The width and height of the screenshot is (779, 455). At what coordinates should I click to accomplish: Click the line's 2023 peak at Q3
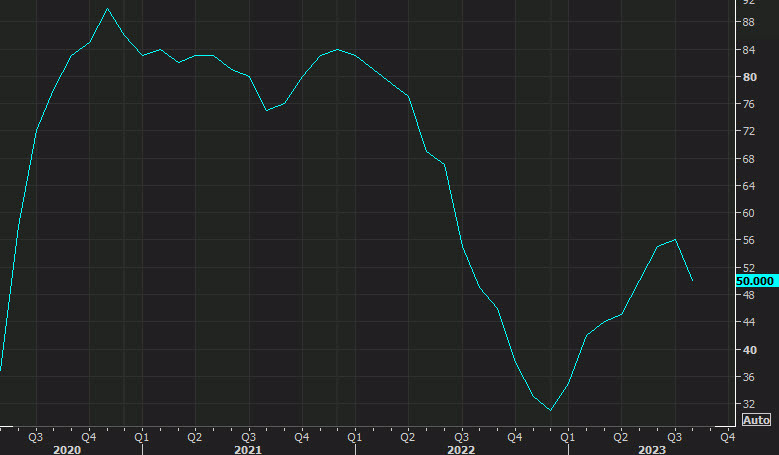point(676,240)
